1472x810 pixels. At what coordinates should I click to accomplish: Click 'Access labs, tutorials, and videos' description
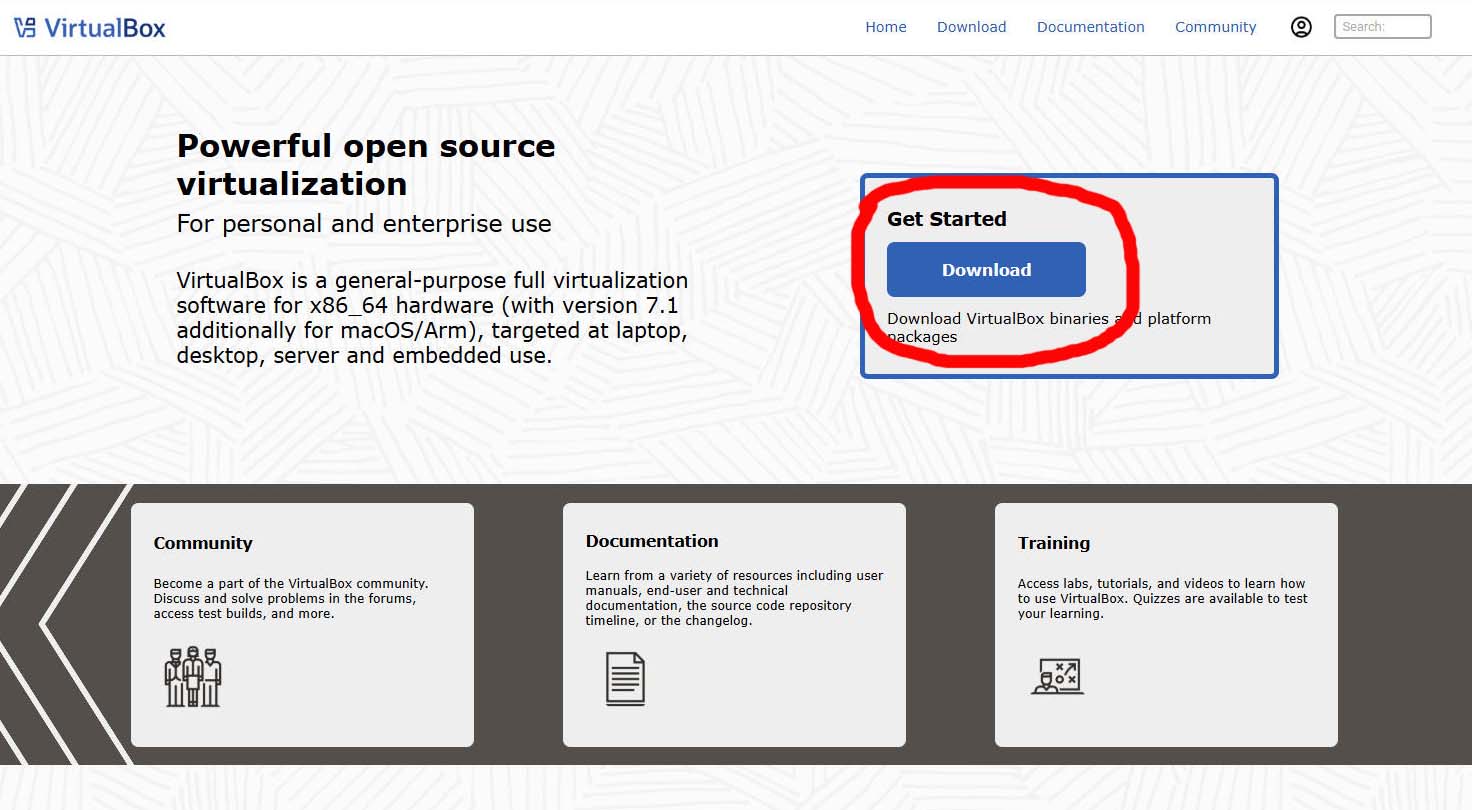point(1163,598)
